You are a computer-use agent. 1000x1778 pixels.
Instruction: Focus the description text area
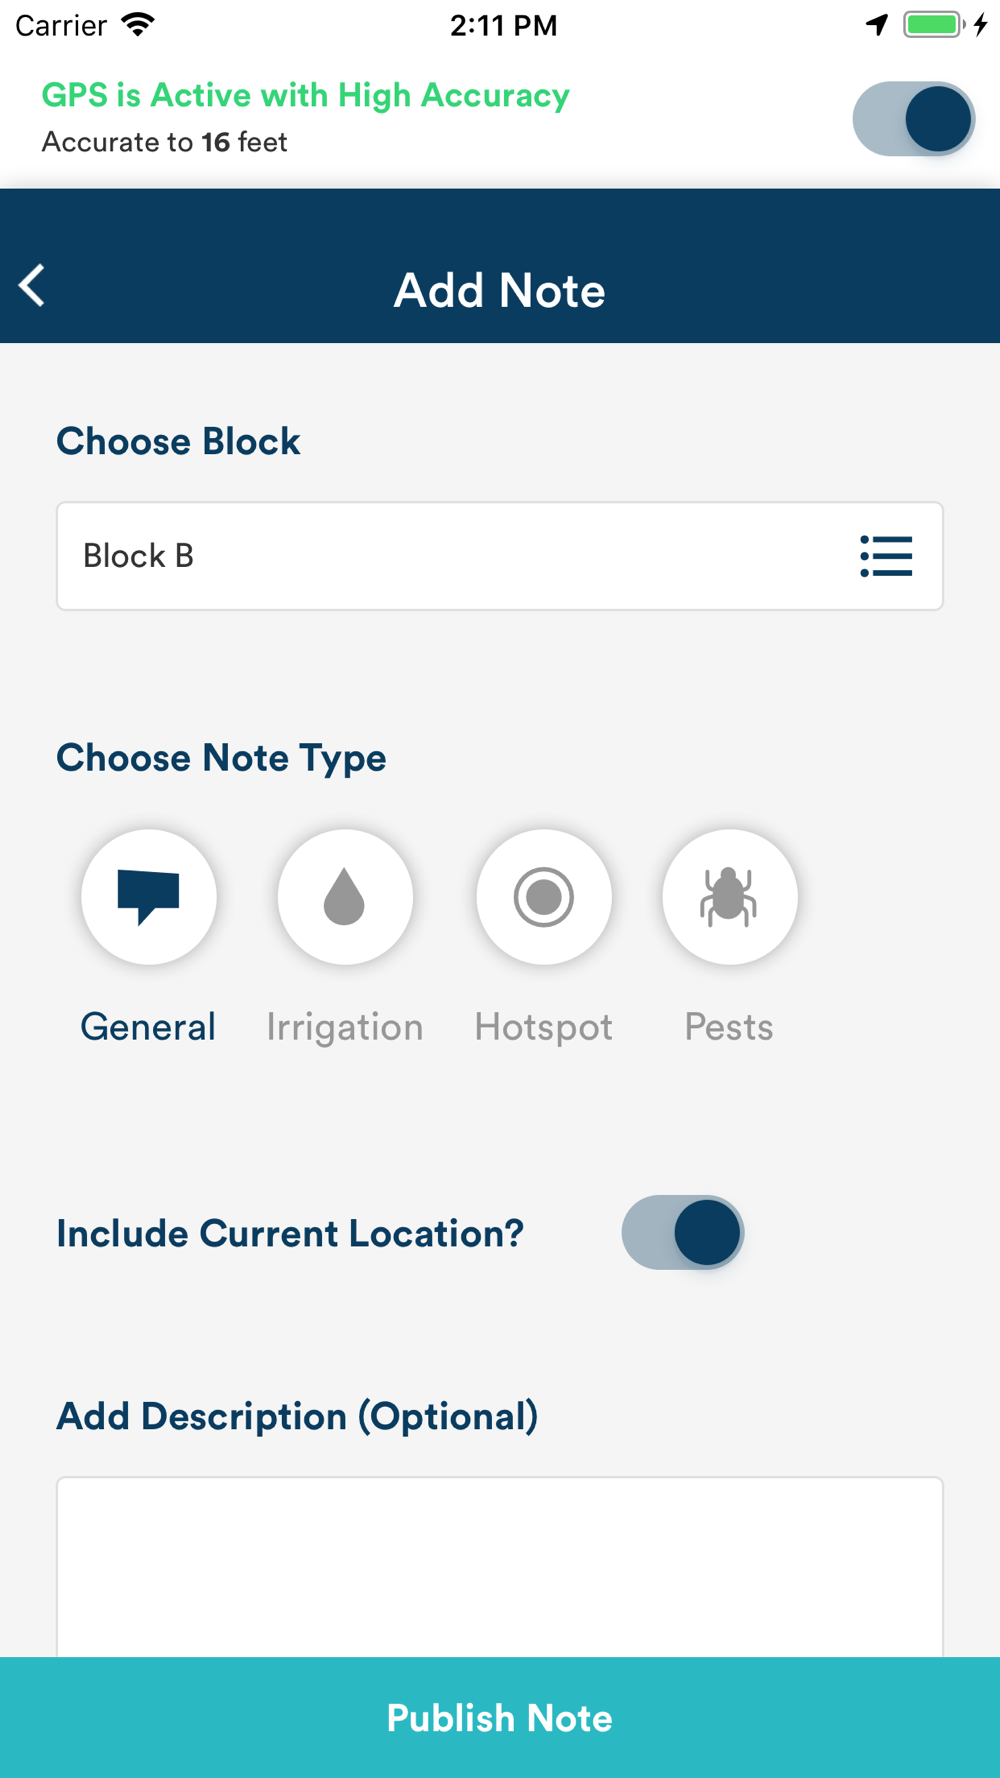click(x=500, y=1567)
